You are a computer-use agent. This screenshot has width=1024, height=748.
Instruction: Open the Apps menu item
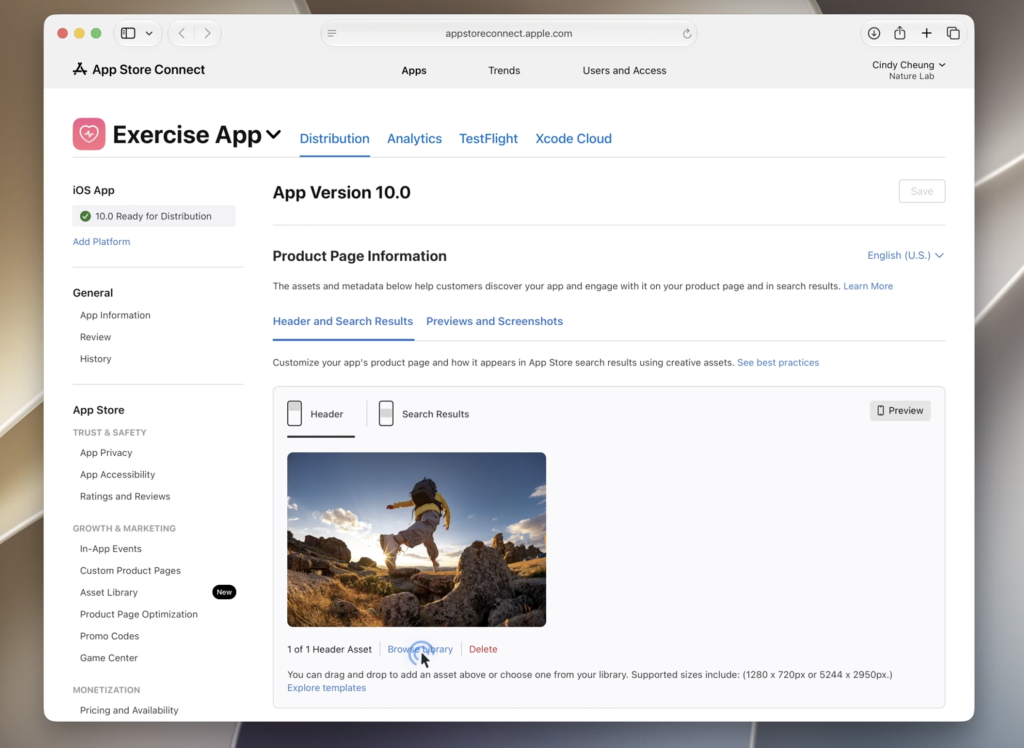coord(414,71)
